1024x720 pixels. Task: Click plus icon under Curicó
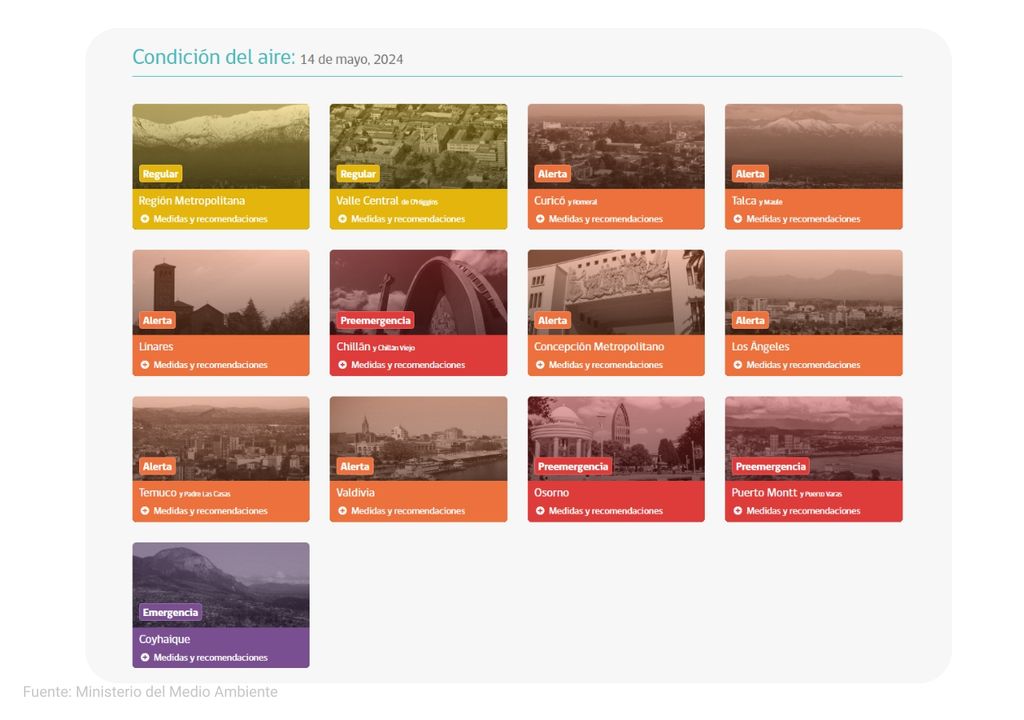click(x=540, y=219)
